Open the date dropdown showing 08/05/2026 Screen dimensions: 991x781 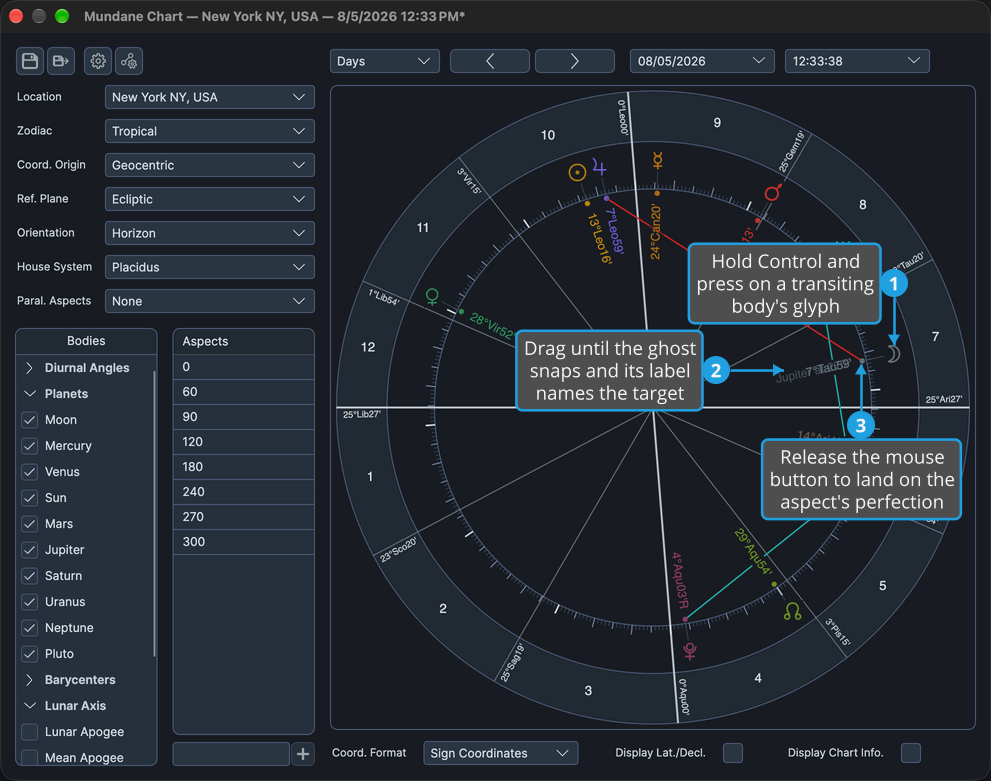point(702,61)
